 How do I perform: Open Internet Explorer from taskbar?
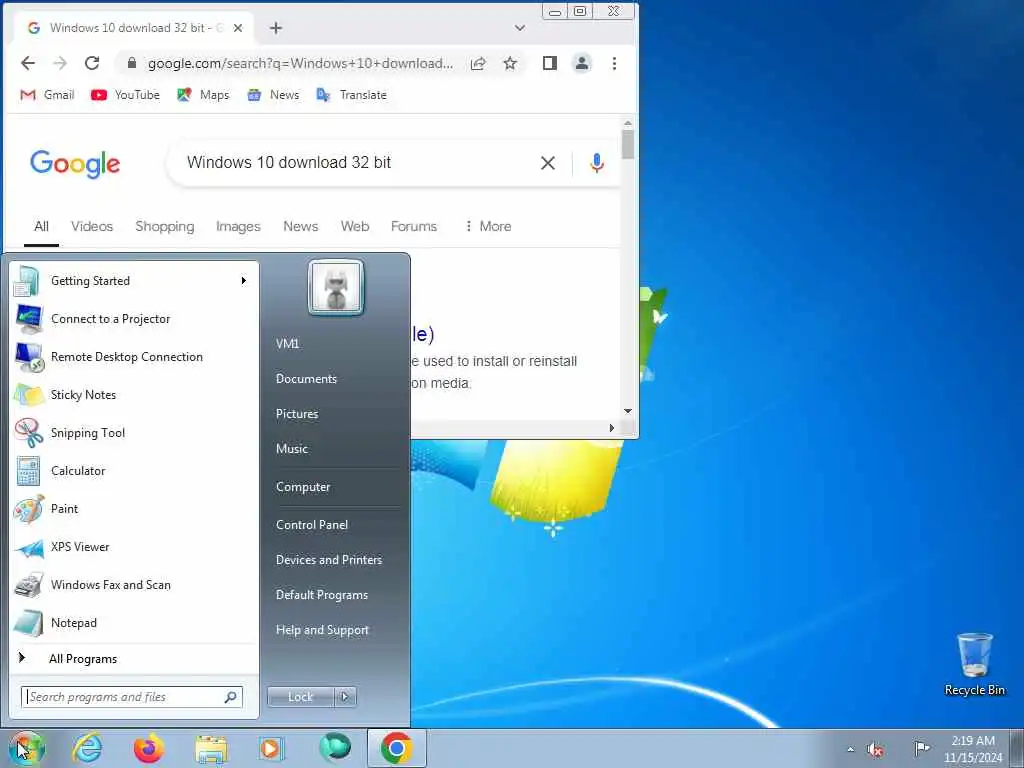(88, 748)
